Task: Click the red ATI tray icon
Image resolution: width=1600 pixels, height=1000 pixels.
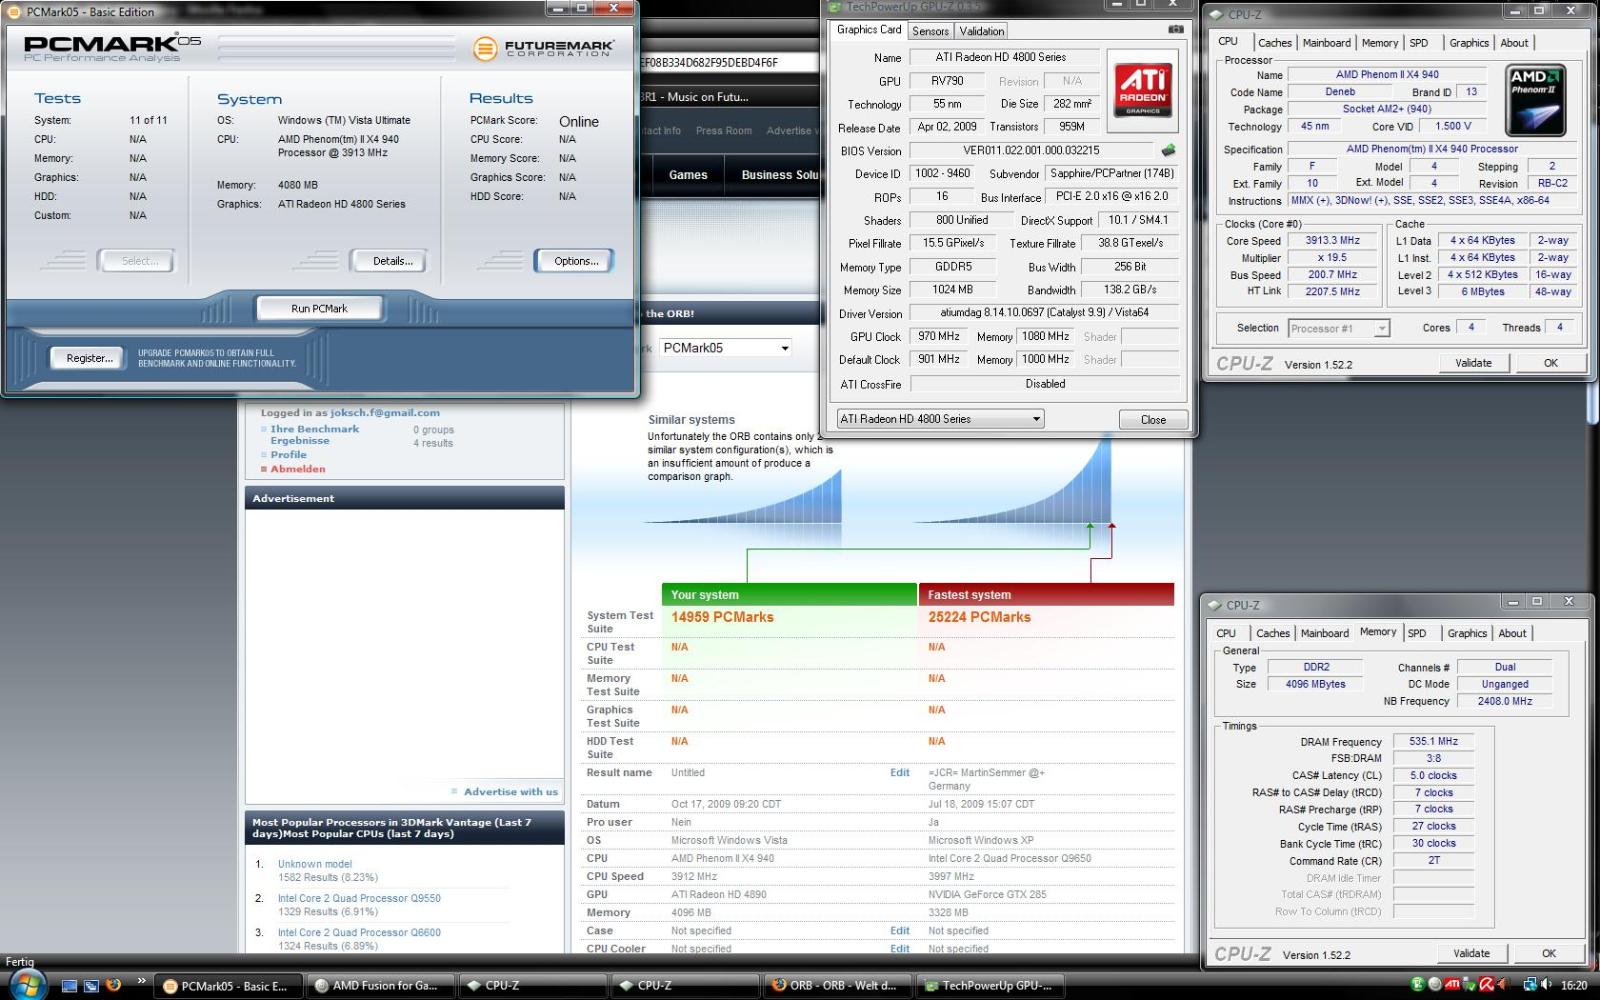Action: (x=1452, y=985)
